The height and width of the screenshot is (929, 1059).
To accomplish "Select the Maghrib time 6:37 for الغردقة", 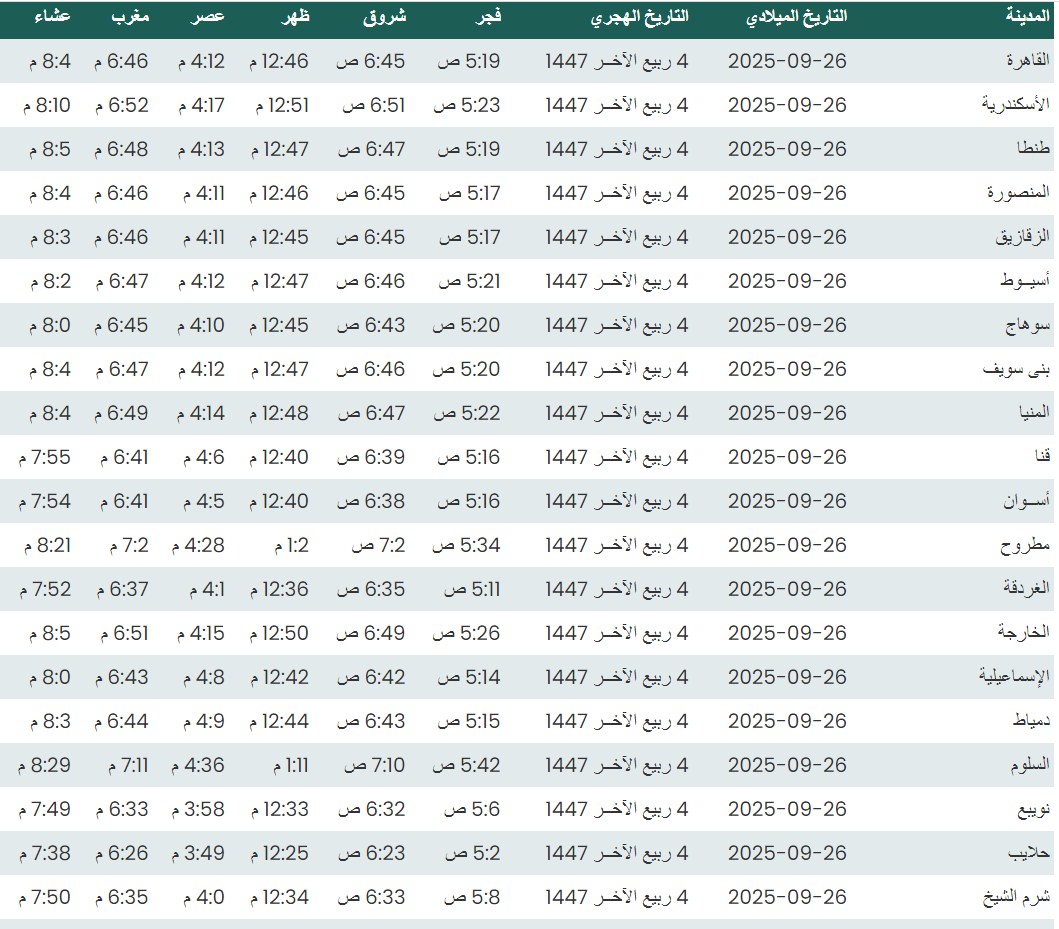I will coord(121,589).
